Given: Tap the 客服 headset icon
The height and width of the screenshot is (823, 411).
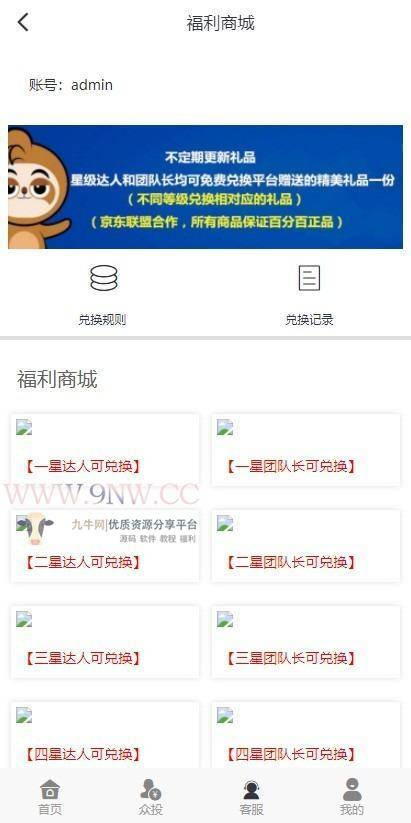Looking at the screenshot, I should pos(251,789).
